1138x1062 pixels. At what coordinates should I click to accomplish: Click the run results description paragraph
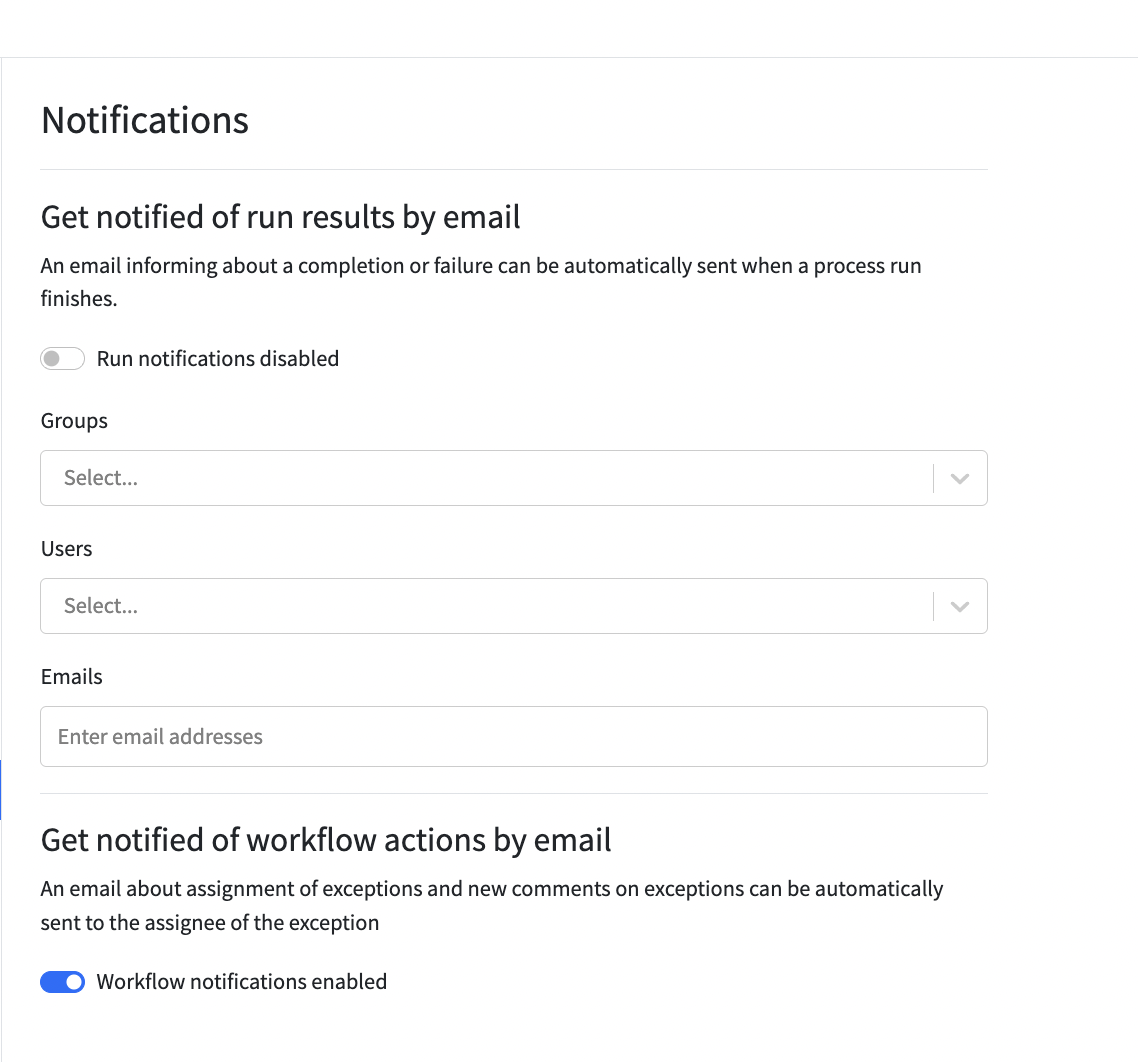tap(481, 282)
